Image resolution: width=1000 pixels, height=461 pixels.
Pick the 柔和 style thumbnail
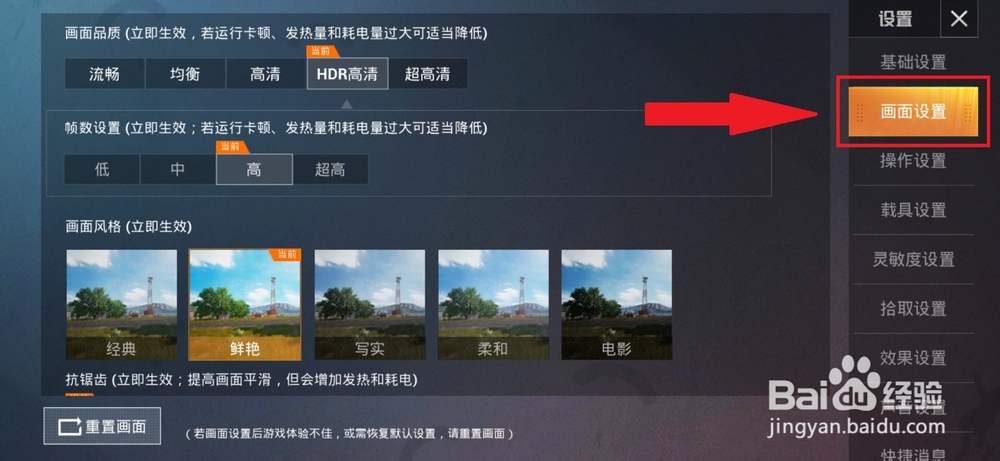[x=493, y=305]
